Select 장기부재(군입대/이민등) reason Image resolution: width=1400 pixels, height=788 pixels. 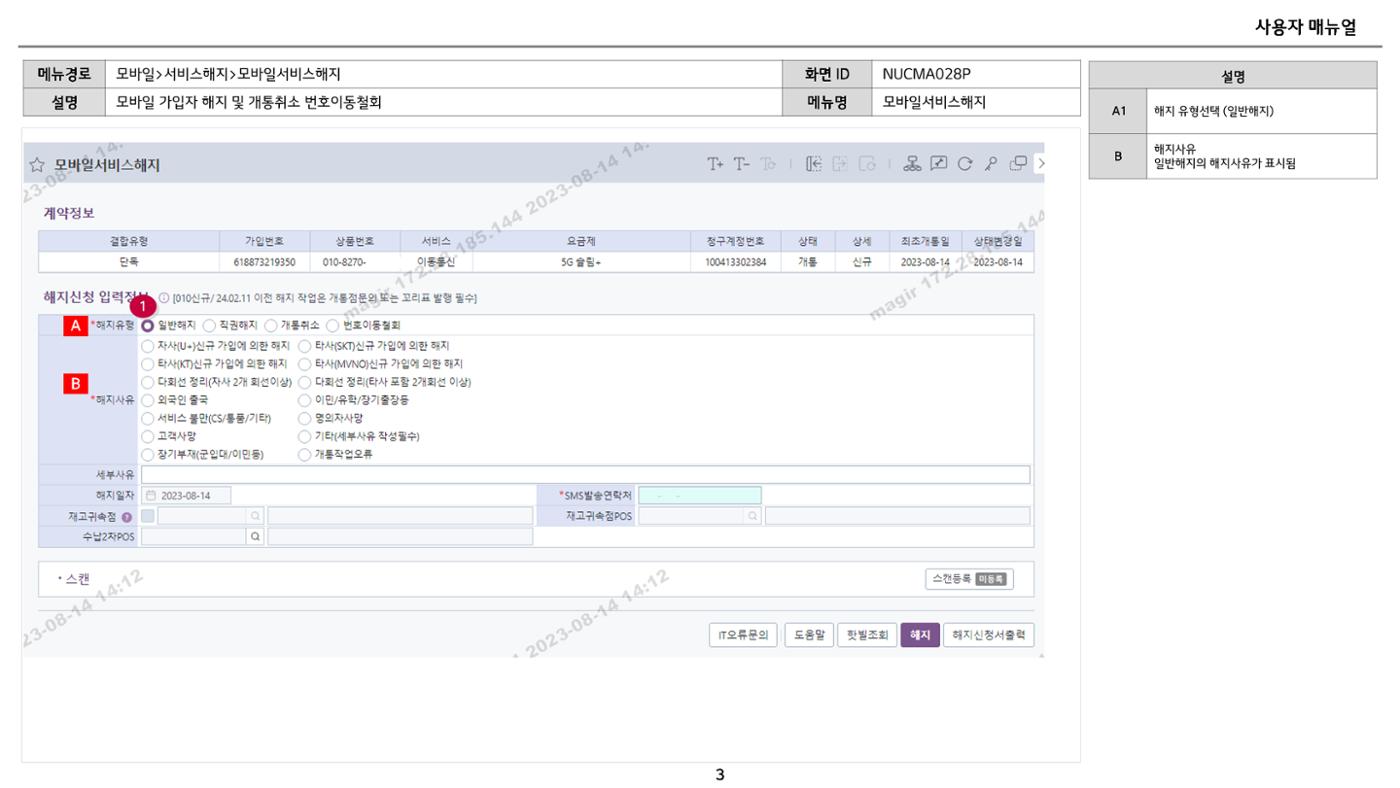148,454
